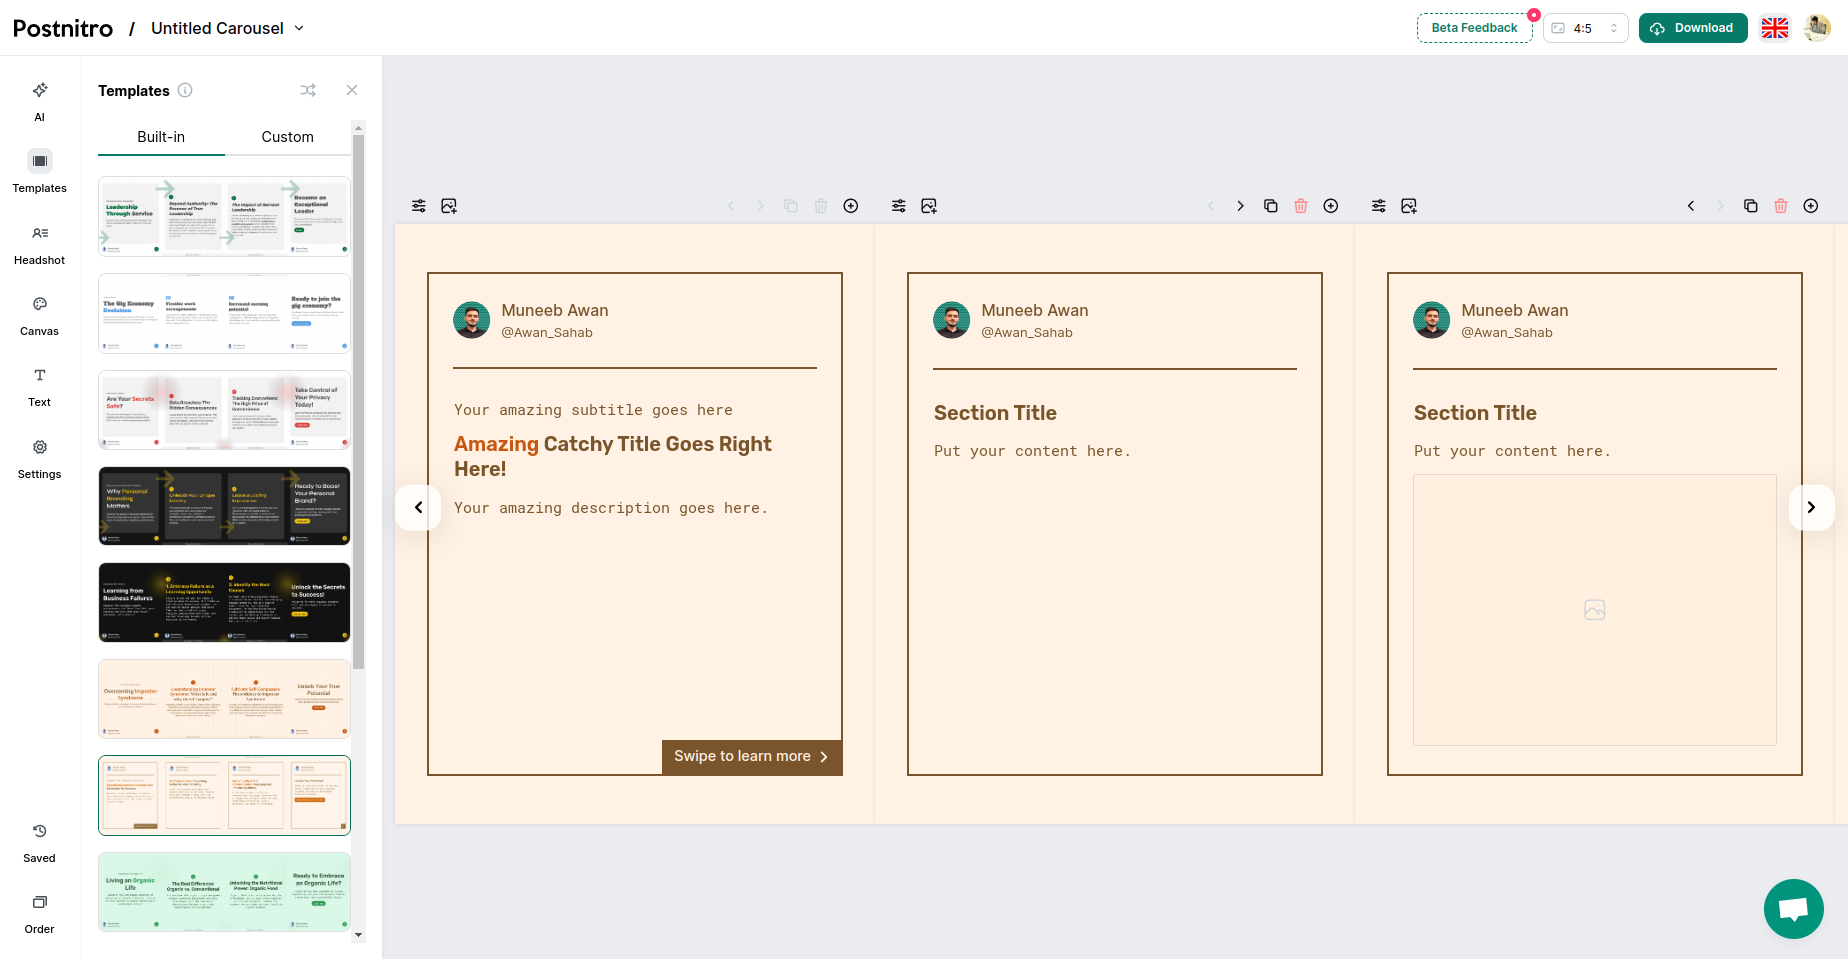This screenshot has height=959, width=1848.
Task: Open the Headshot settings
Action: pyautogui.click(x=40, y=245)
